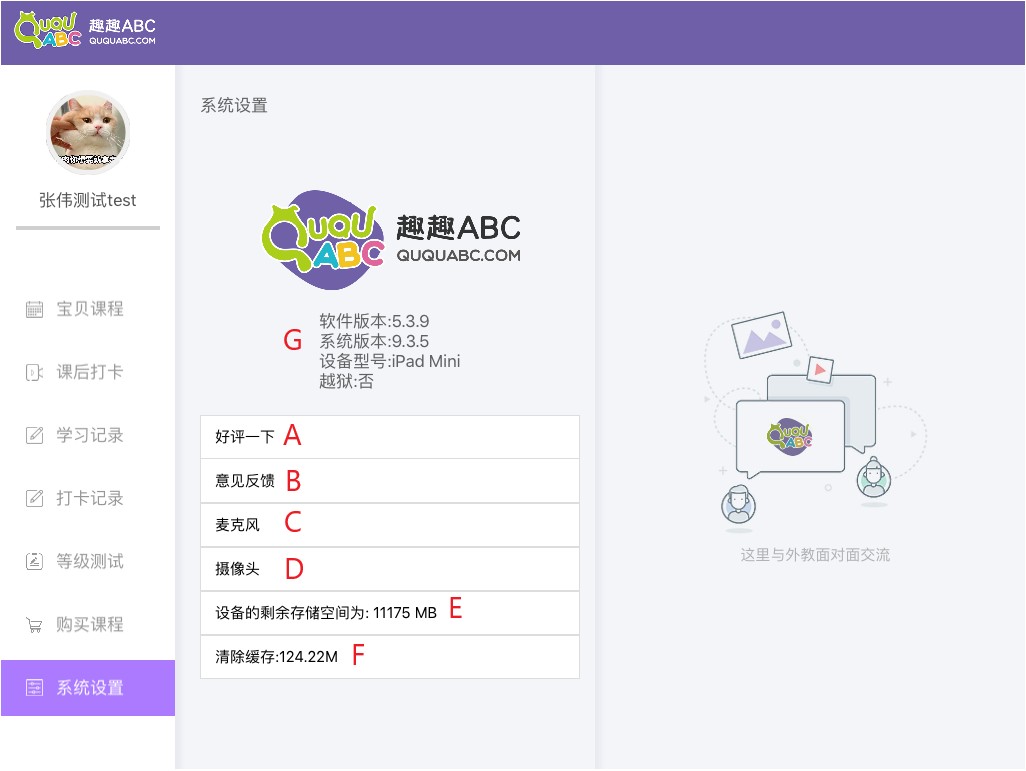Open 意见反馈 feedback option
The image size is (1026, 771).
(x=389, y=481)
